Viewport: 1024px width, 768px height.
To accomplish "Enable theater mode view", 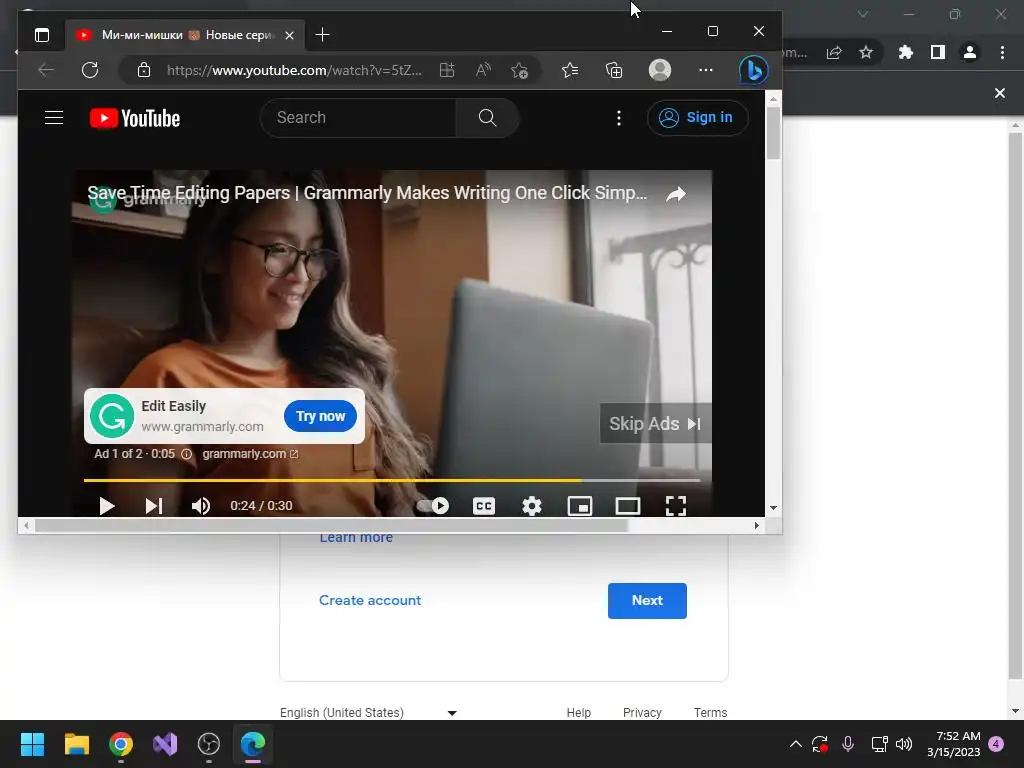I will click(x=628, y=505).
